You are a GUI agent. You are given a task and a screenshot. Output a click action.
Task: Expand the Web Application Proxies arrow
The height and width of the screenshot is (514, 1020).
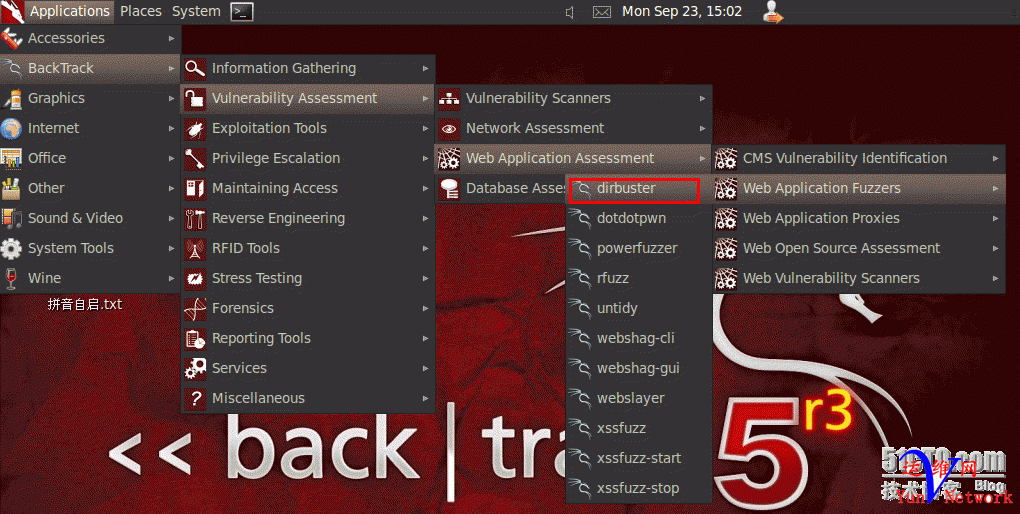pos(995,218)
